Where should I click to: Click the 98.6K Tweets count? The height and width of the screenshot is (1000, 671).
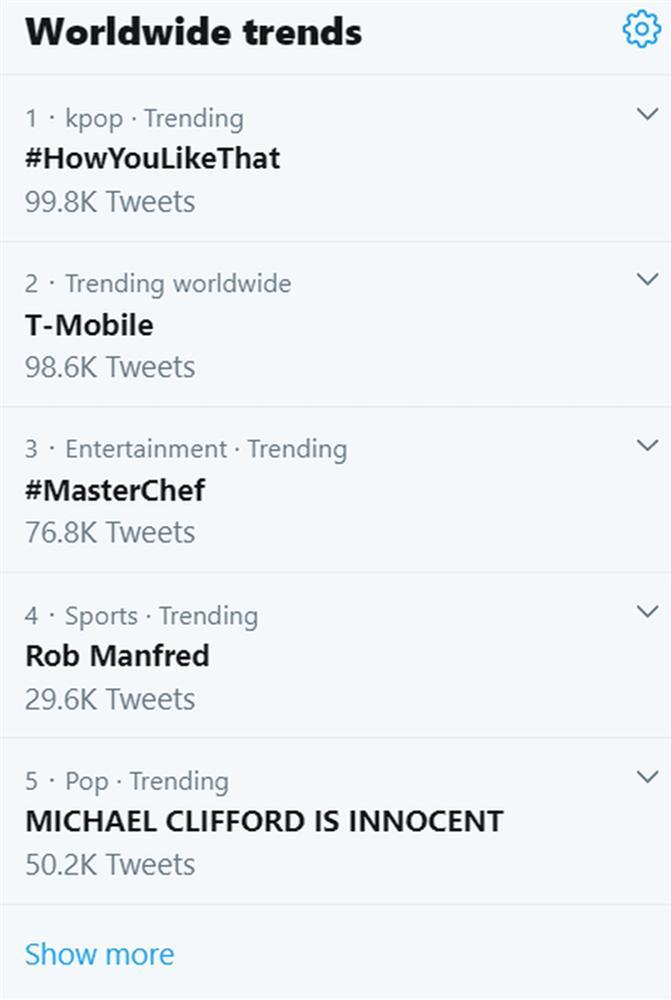(x=110, y=367)
